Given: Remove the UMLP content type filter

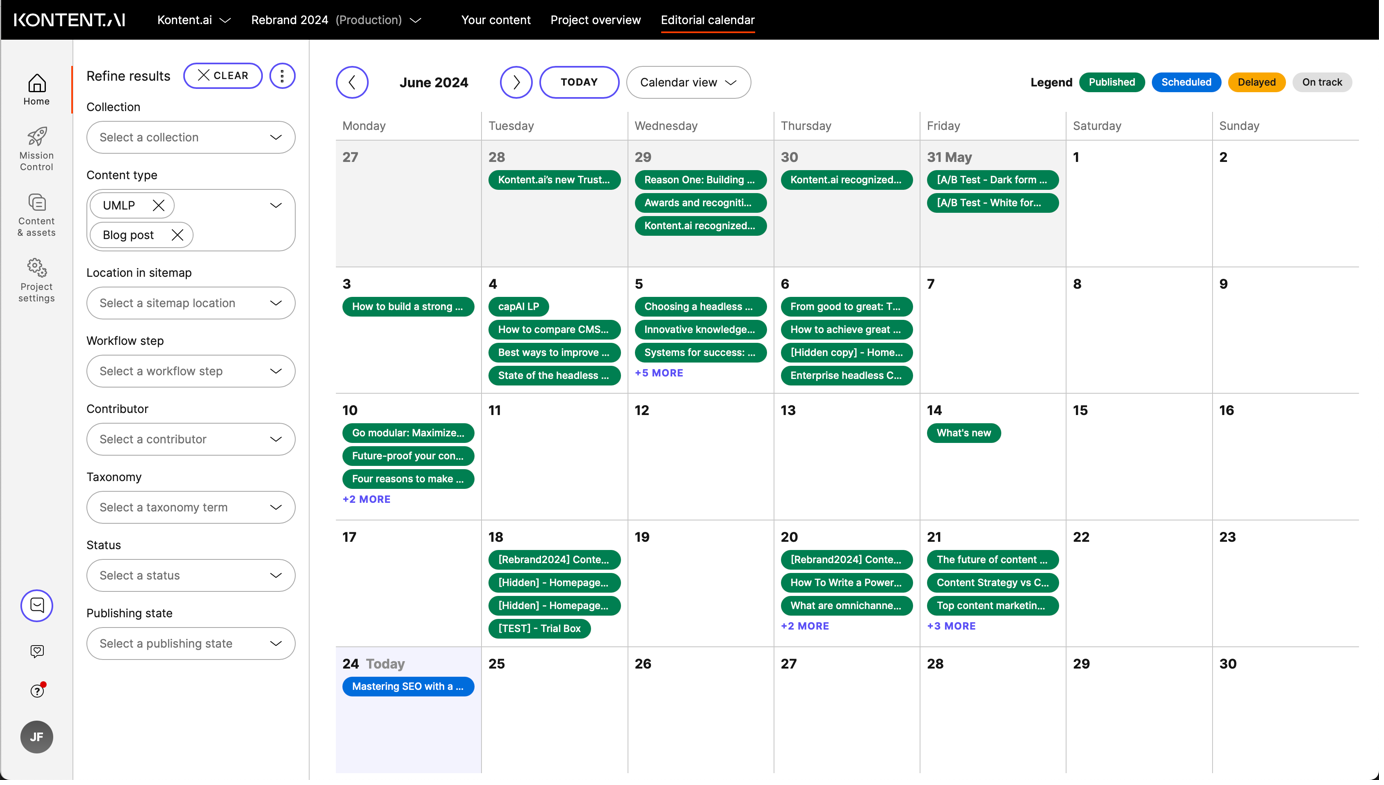Looking at the screenshot, I should click(158, 205).
